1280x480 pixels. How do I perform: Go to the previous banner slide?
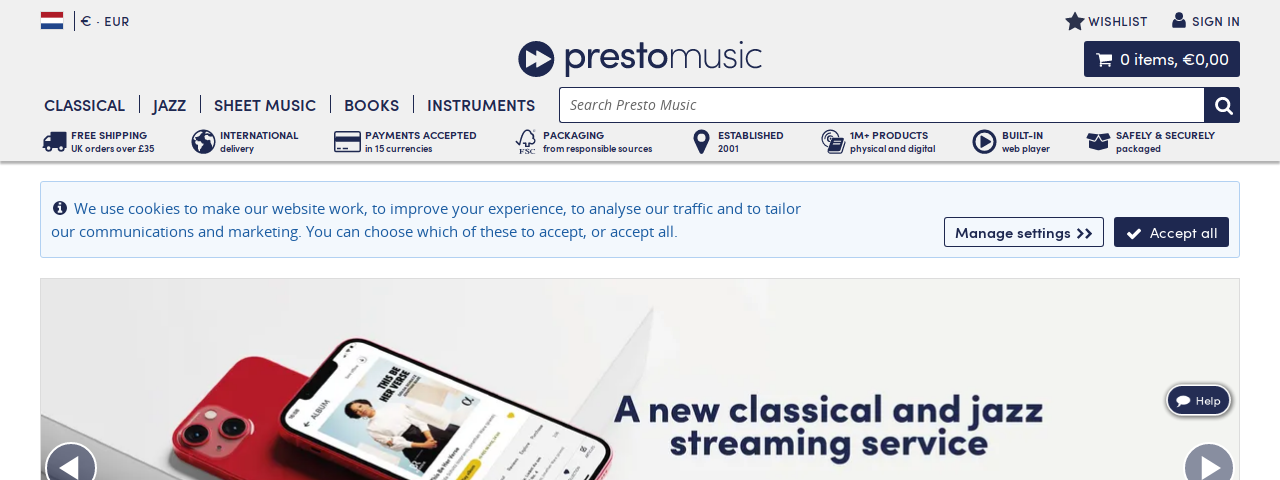[x=71, y=466]
